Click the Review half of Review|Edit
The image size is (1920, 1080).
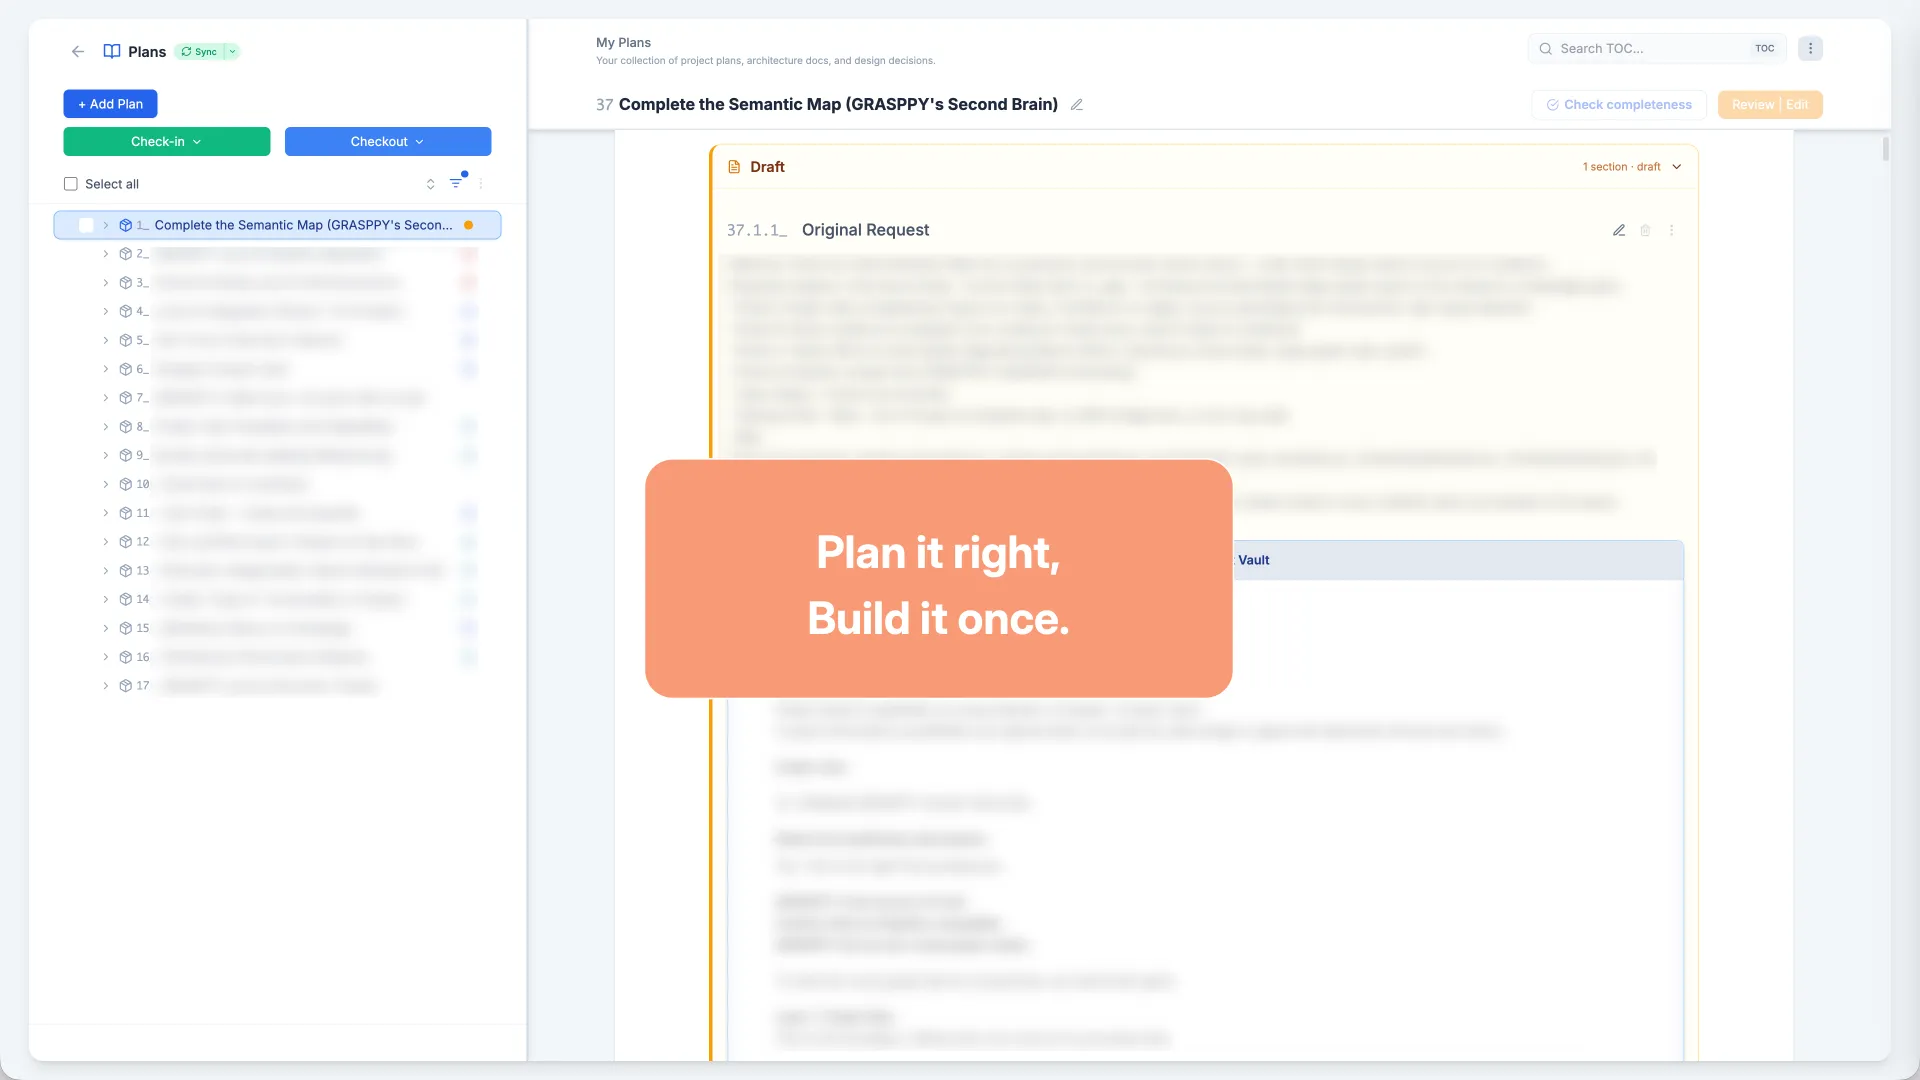coord(1753,105)
